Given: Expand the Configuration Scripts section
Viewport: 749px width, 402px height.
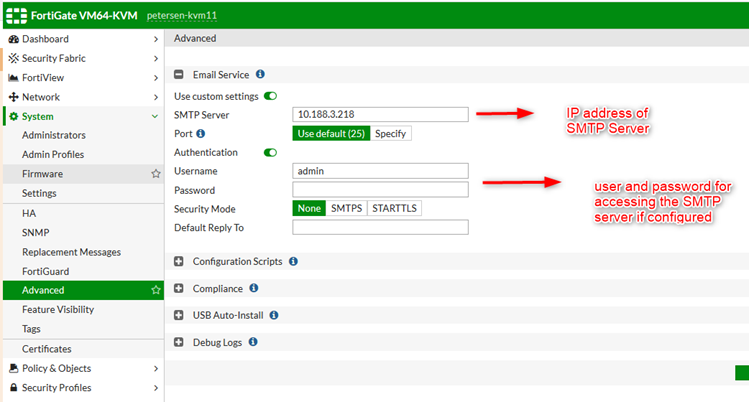Looking at the screenshot, I should pyautogui.click(x=179, y=262).
